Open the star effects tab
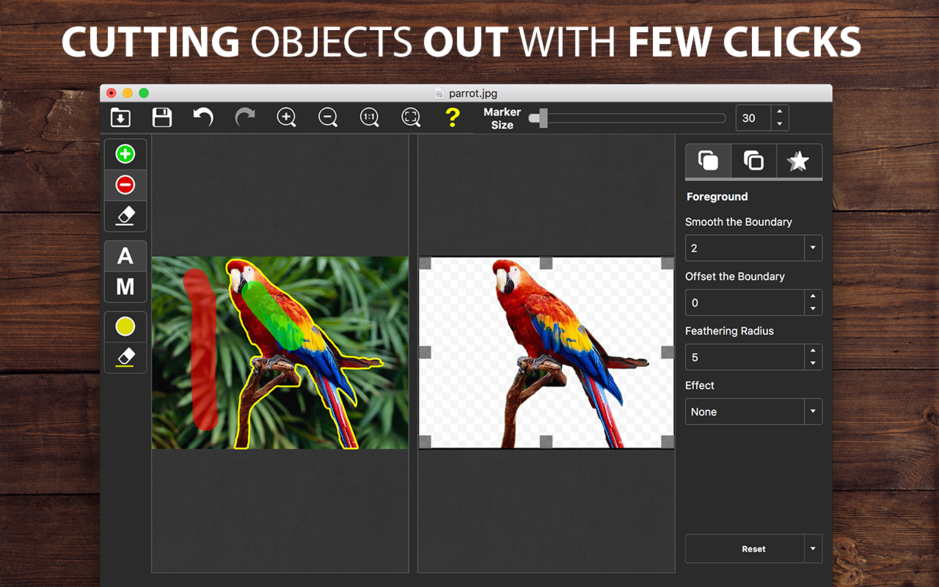Image resolution: width=939 pixels, height=587 pixels. pos(798,160)
